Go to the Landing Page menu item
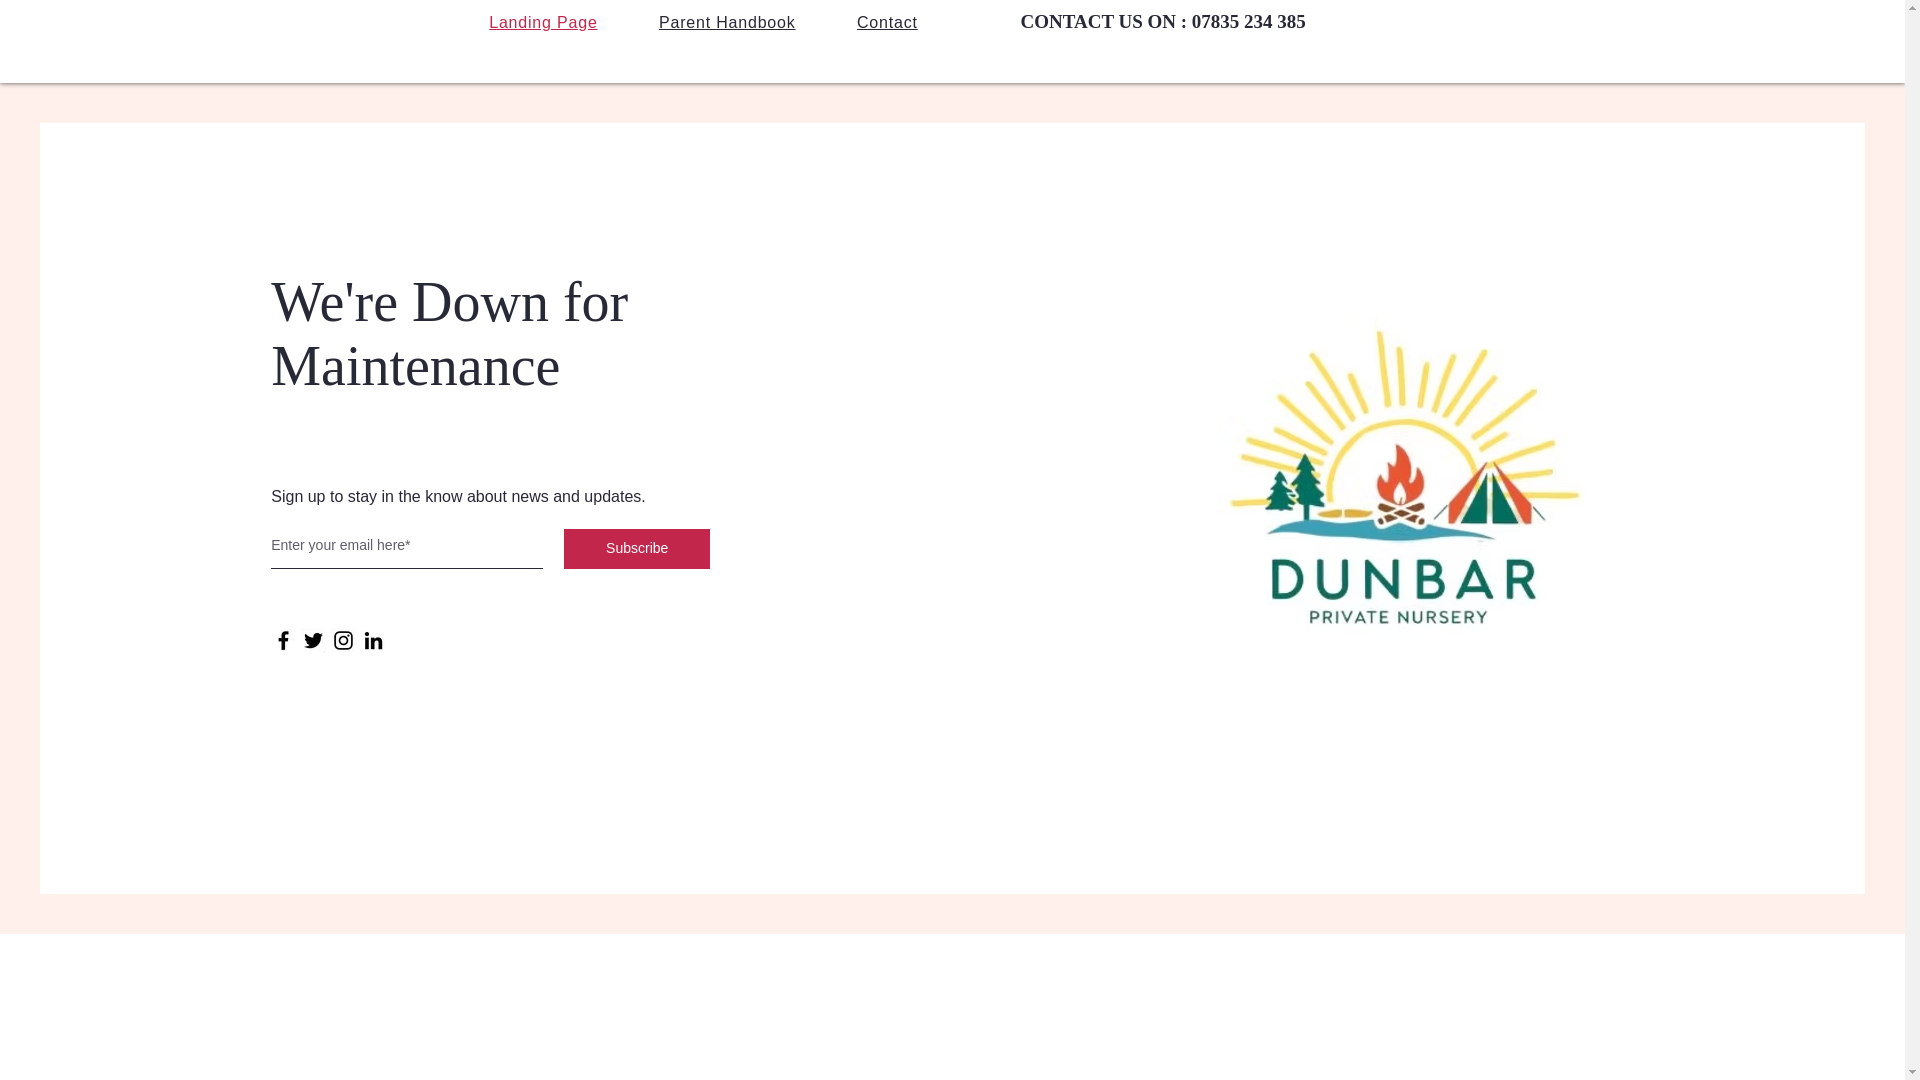 click(x=543, y=22)
